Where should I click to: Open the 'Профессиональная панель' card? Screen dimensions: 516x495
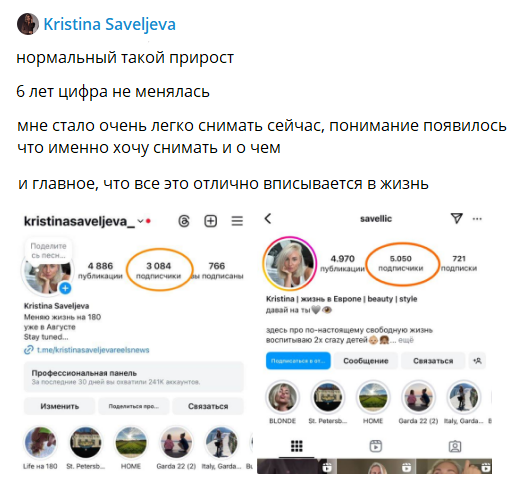tap(134, 377)
